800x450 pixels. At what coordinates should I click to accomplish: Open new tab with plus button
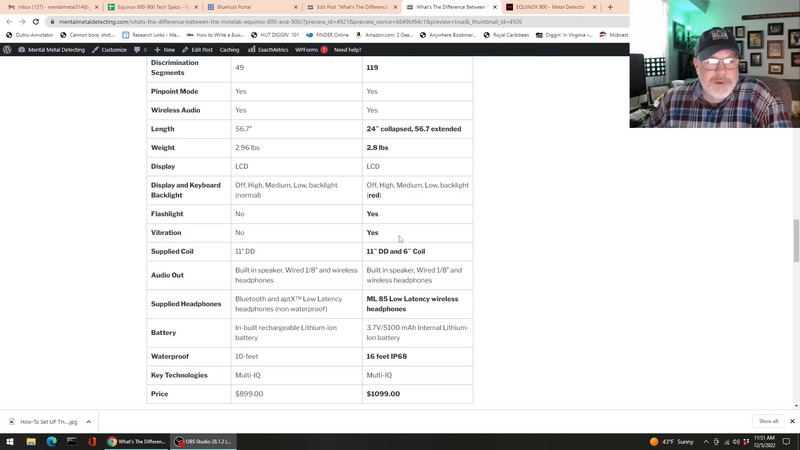(x=610, y=7)
